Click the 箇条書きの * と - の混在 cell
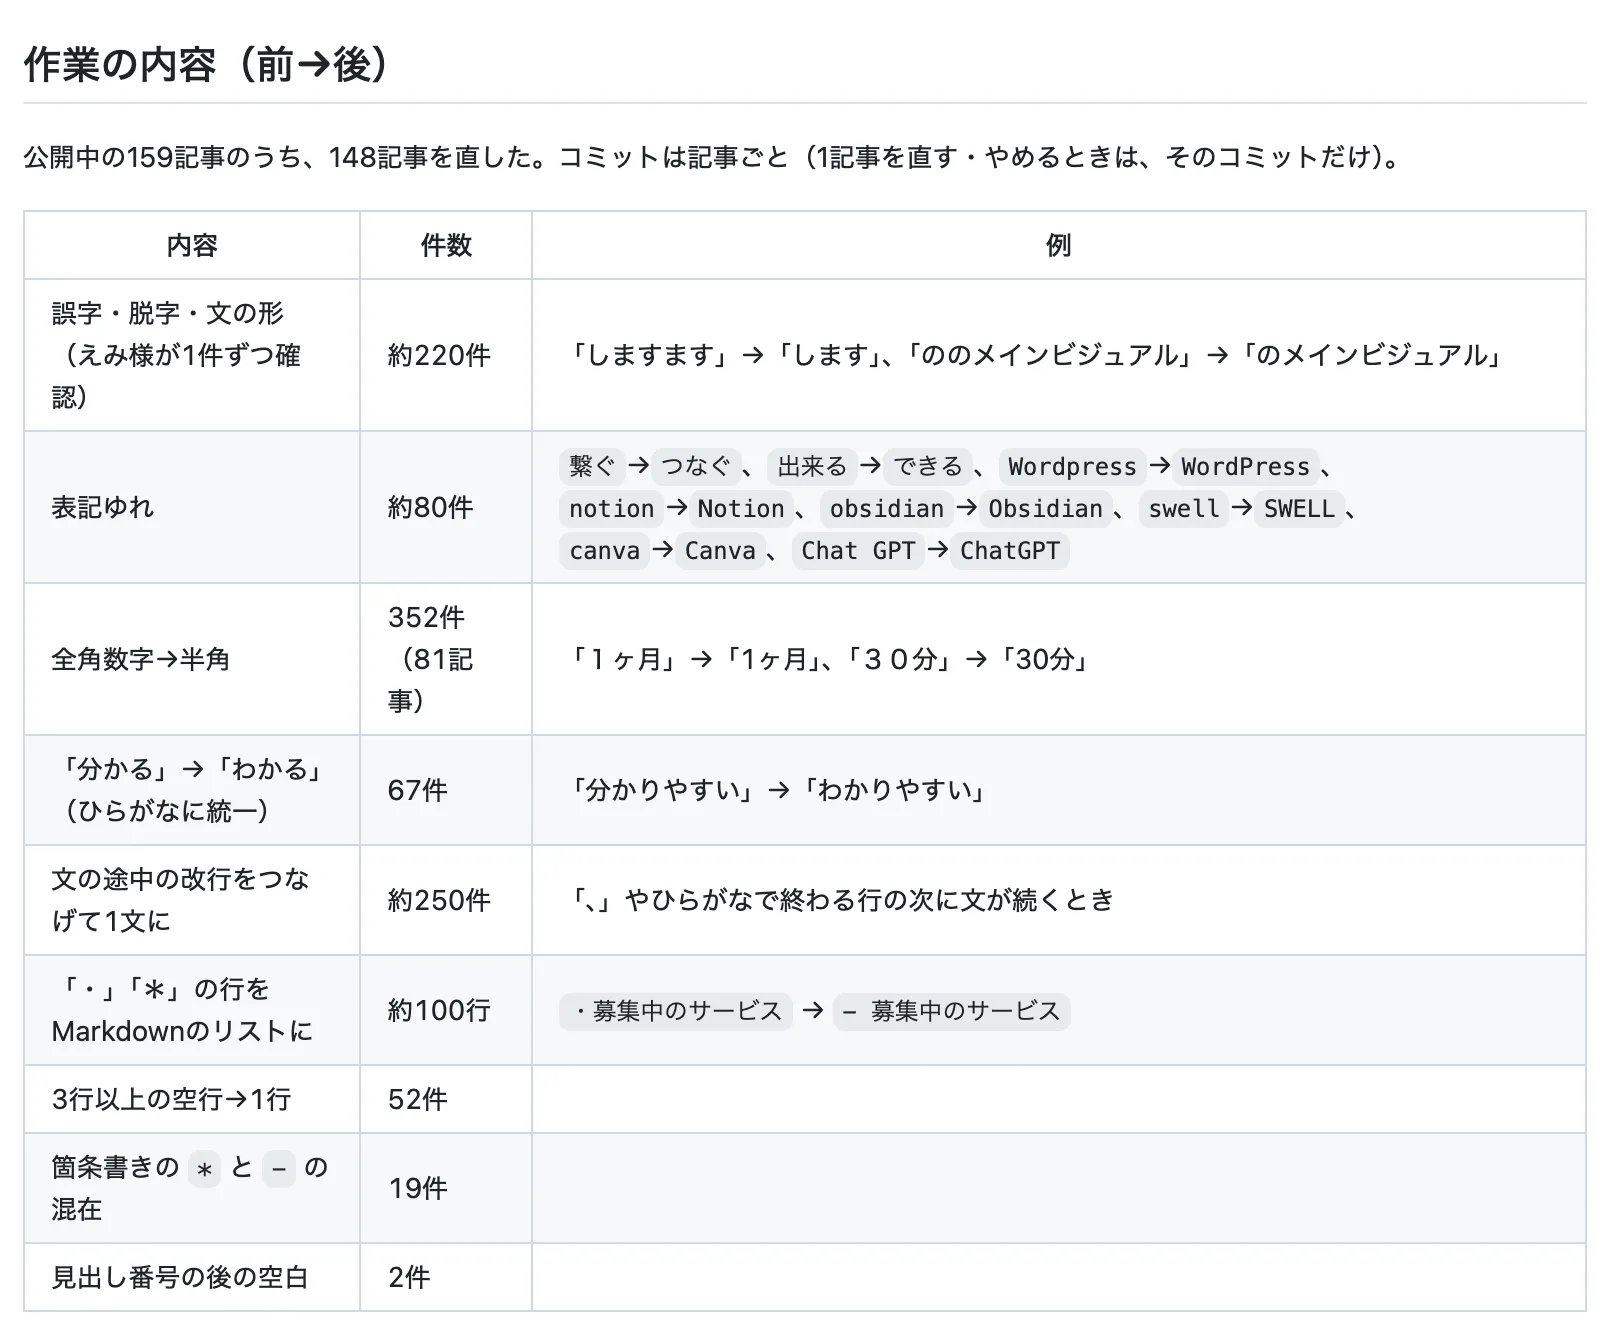This screenshot has height=1340, width=1604. (x=192, y=1188)
